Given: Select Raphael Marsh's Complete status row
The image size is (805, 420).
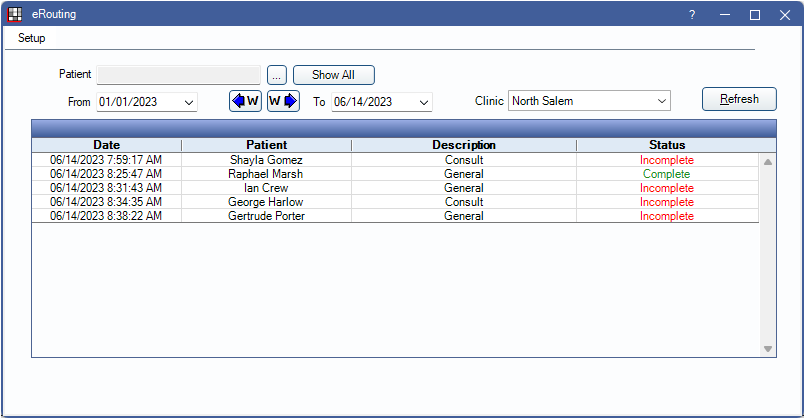Looking at the screenshot, I should (x=666, y=174).
